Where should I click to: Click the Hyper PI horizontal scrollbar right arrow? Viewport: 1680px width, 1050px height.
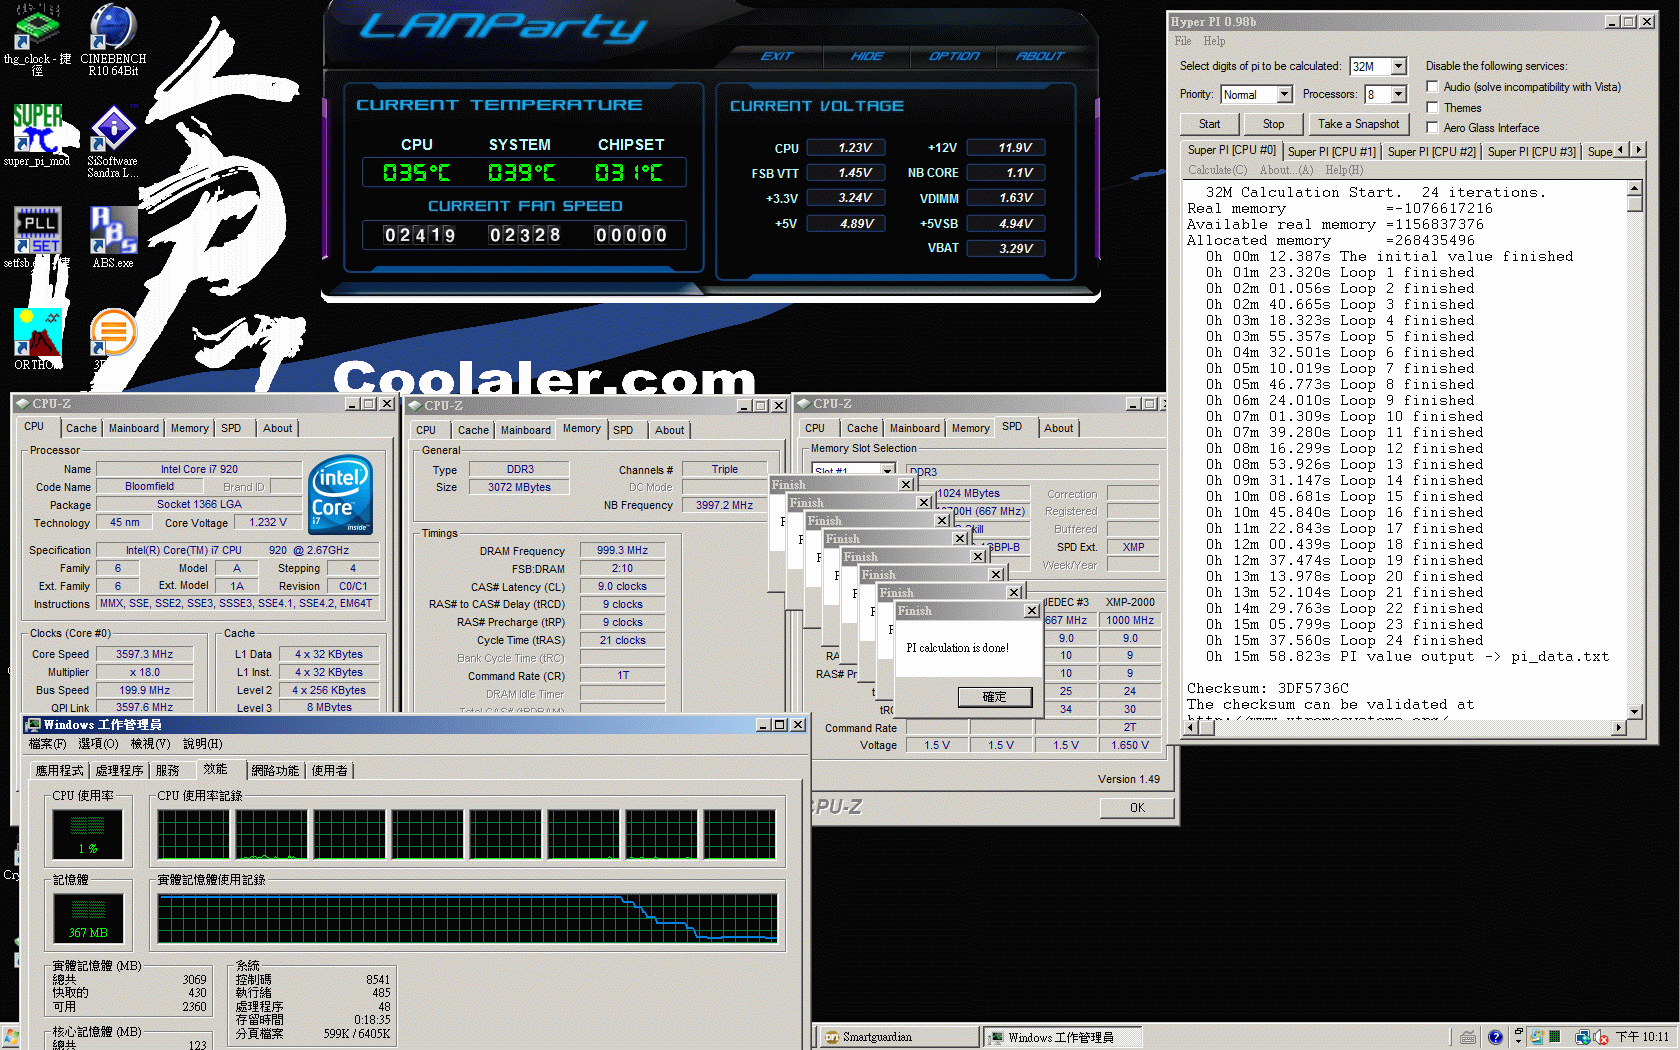tap(1619, 728)
